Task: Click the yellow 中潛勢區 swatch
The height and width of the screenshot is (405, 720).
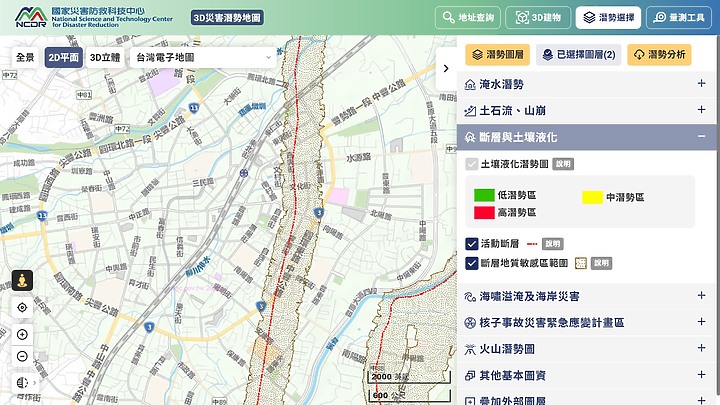Action: coord(592,197)
